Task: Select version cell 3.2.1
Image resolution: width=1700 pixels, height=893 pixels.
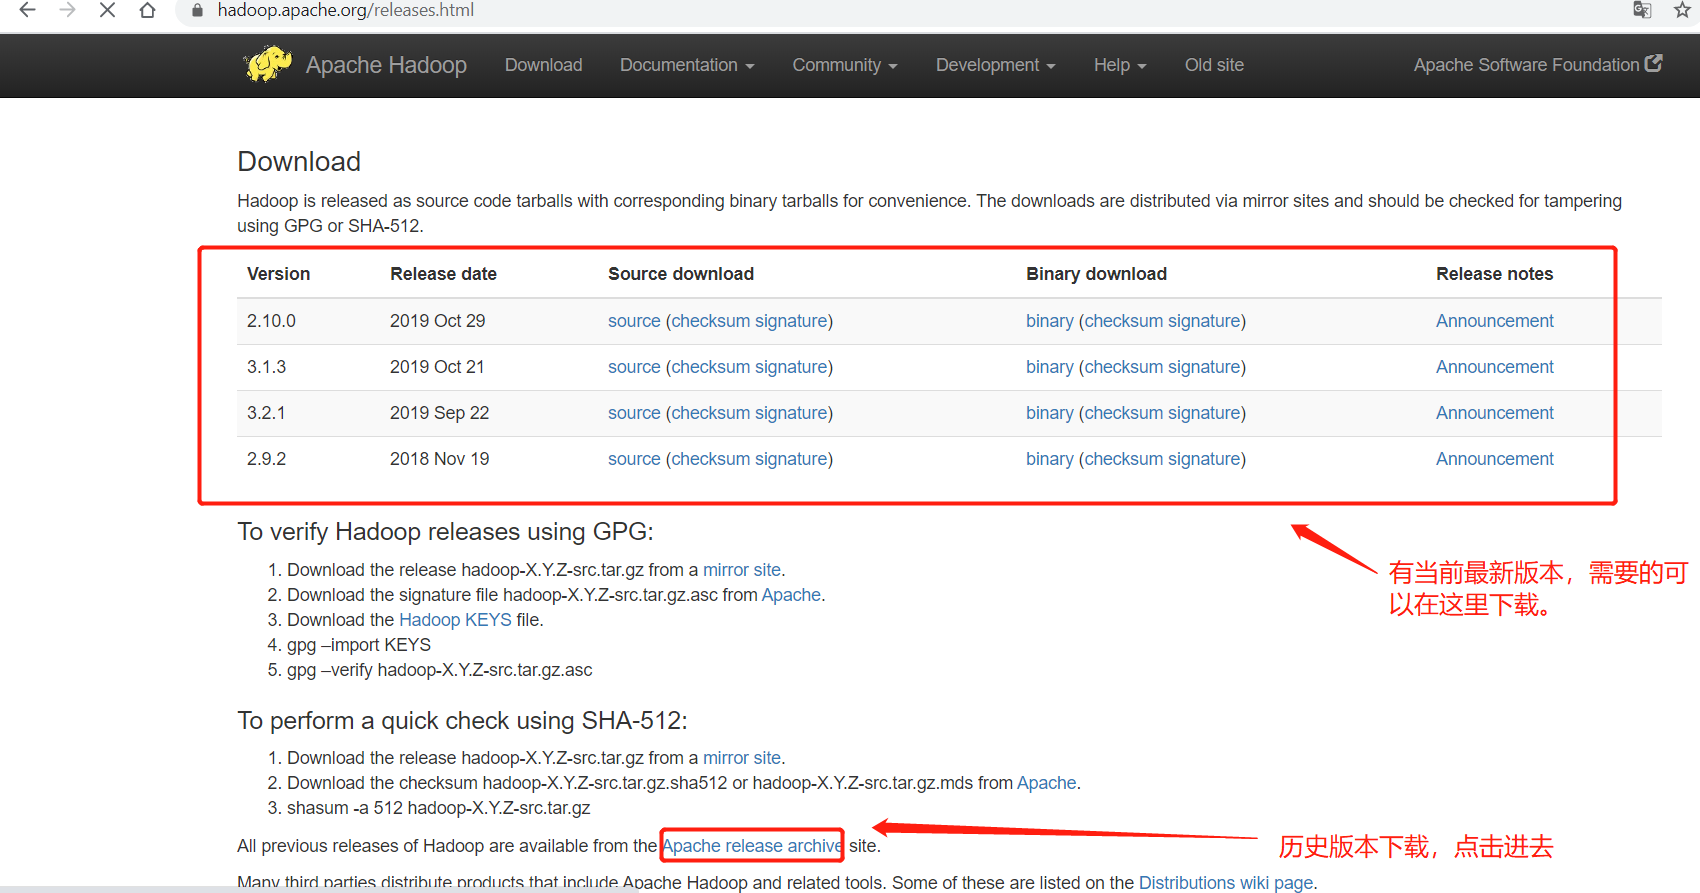Action: [266, 413]
